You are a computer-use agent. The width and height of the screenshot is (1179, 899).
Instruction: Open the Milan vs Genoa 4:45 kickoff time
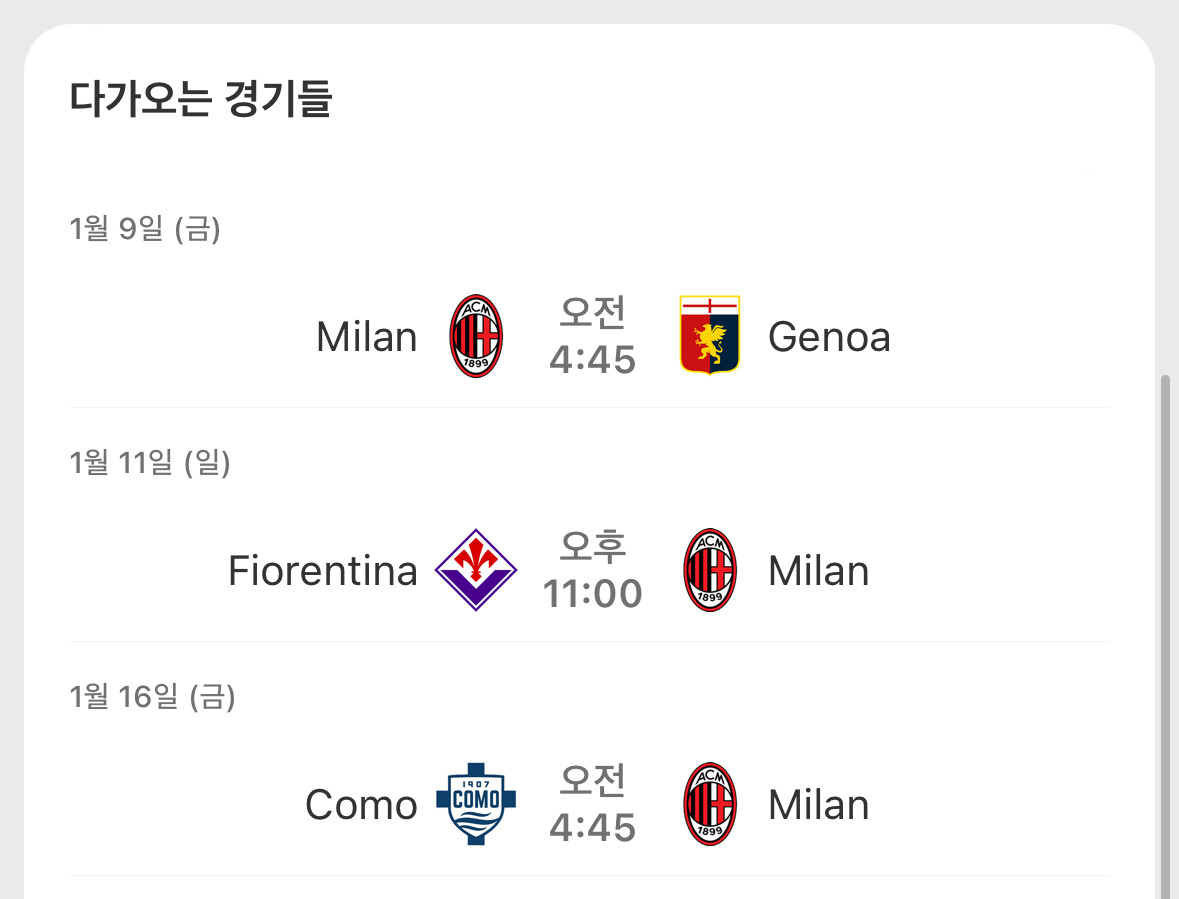coord(592,337)
